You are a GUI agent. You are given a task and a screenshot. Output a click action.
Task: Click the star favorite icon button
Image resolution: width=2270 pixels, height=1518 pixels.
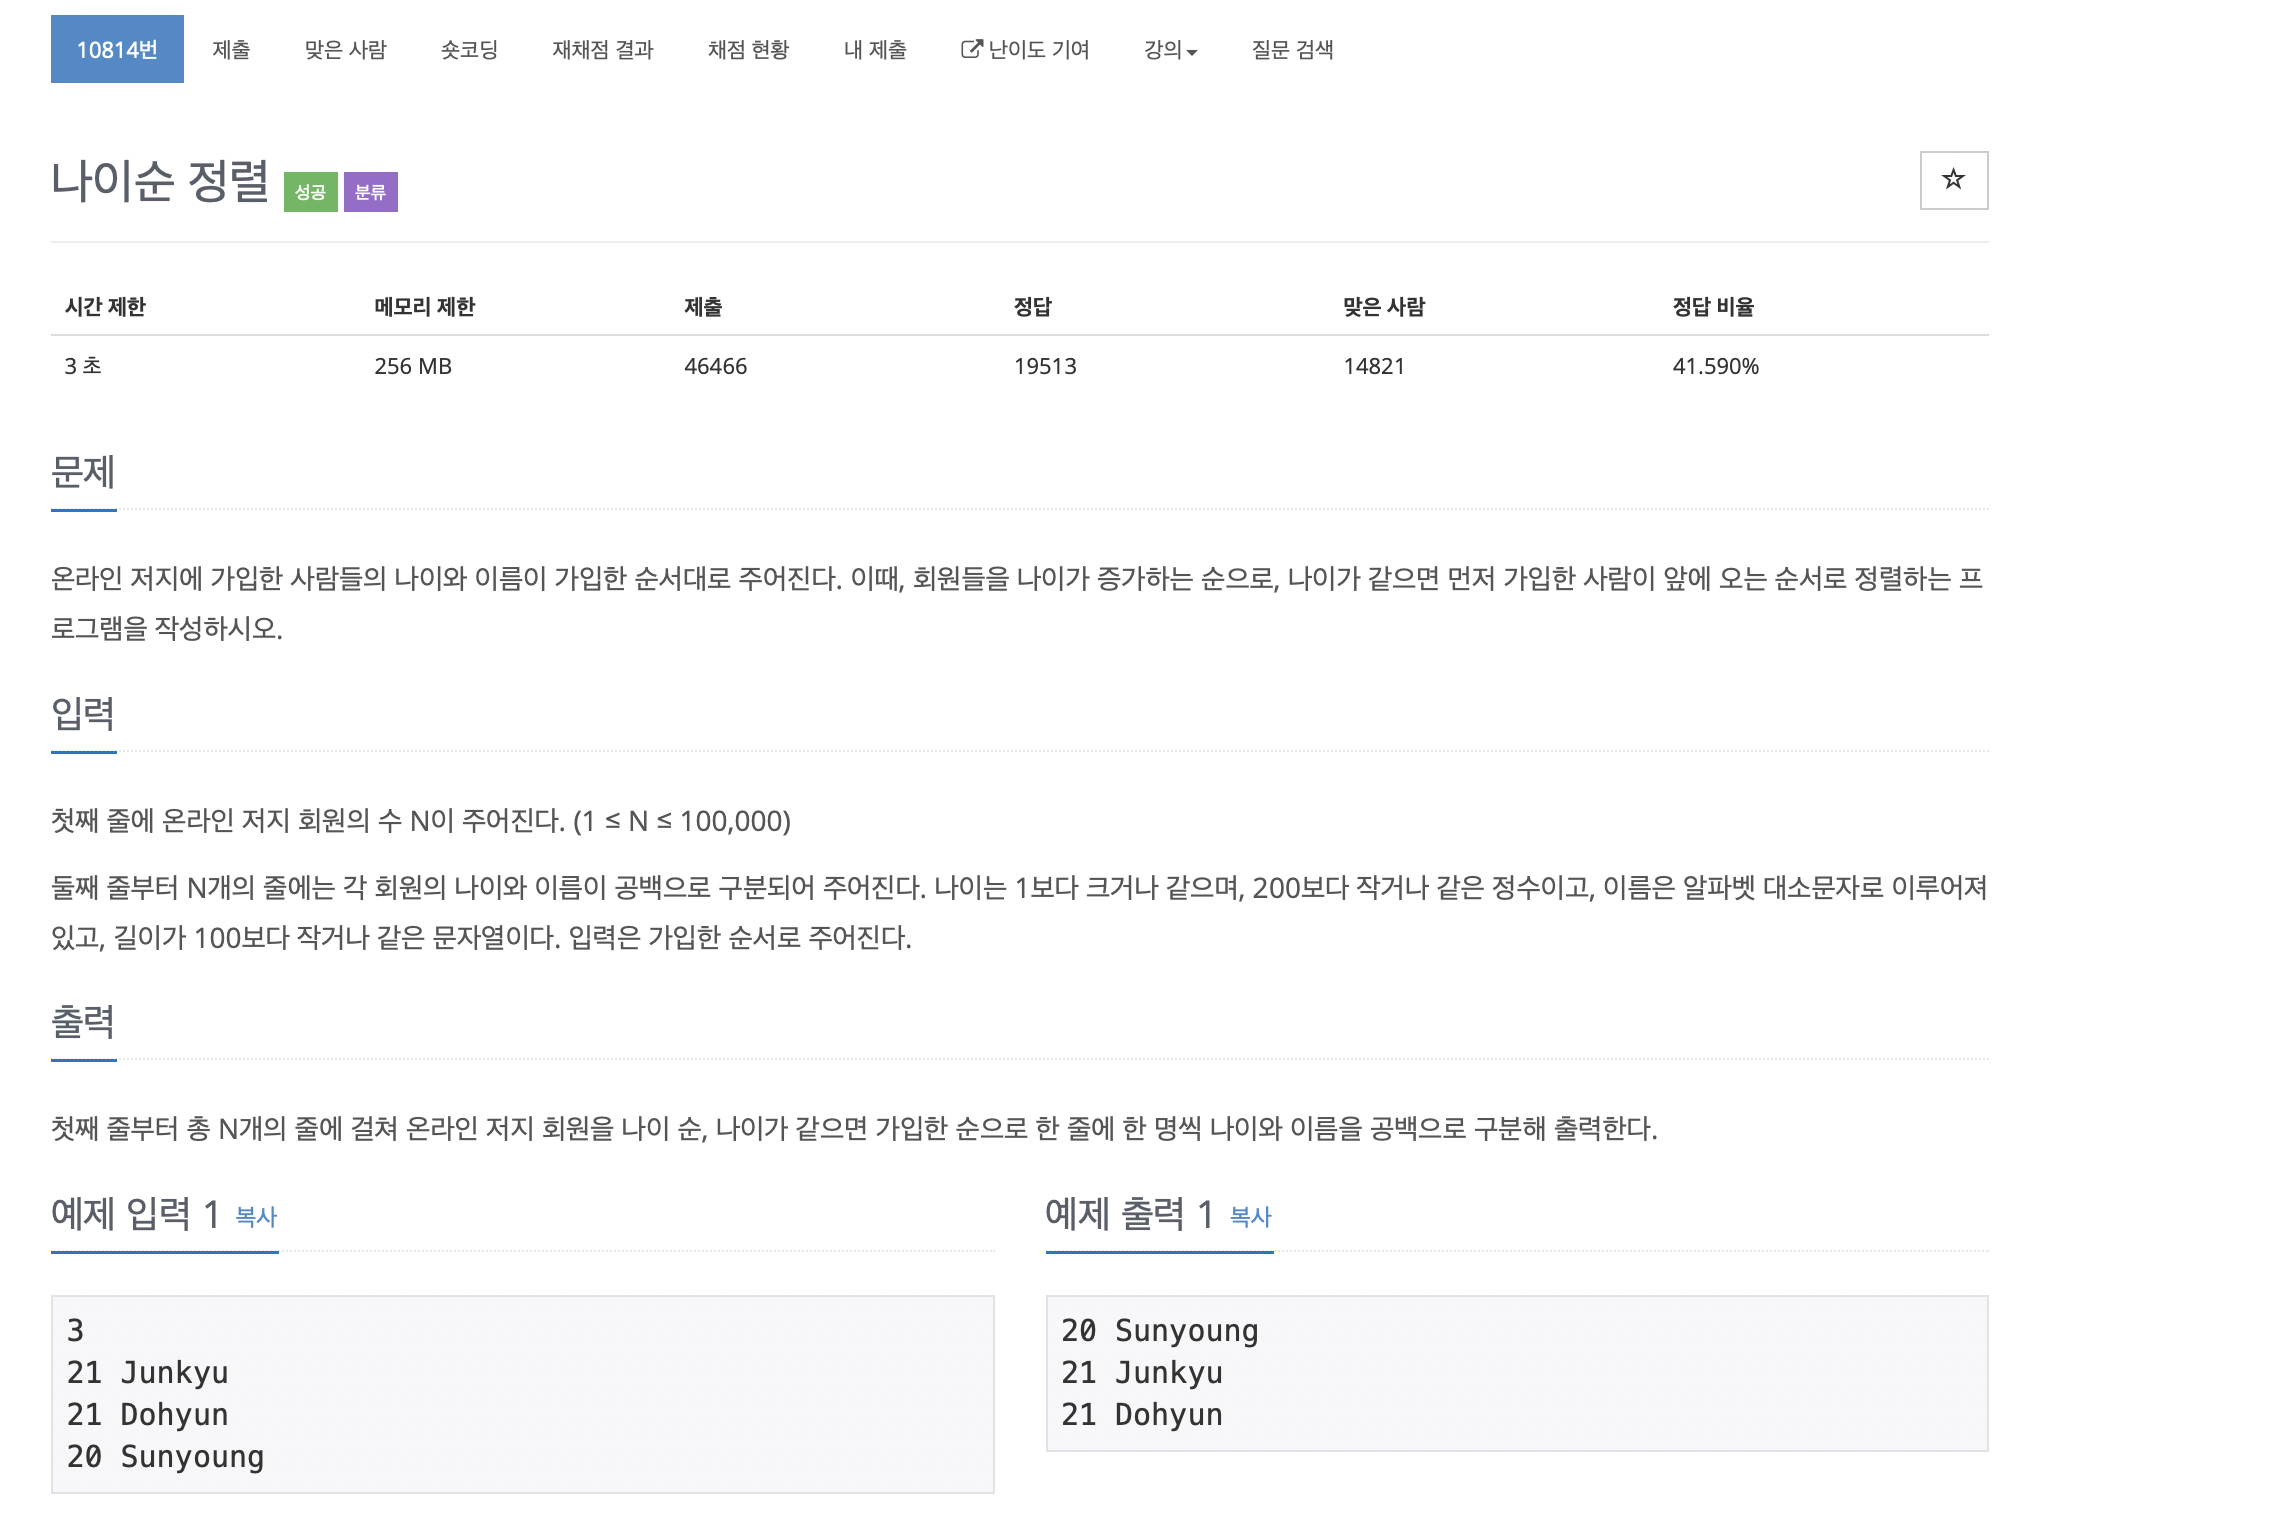click(x=1952, y=180)
